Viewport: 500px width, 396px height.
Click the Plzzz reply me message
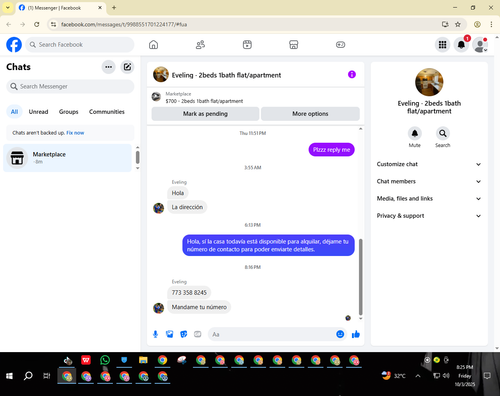(331, 150)
